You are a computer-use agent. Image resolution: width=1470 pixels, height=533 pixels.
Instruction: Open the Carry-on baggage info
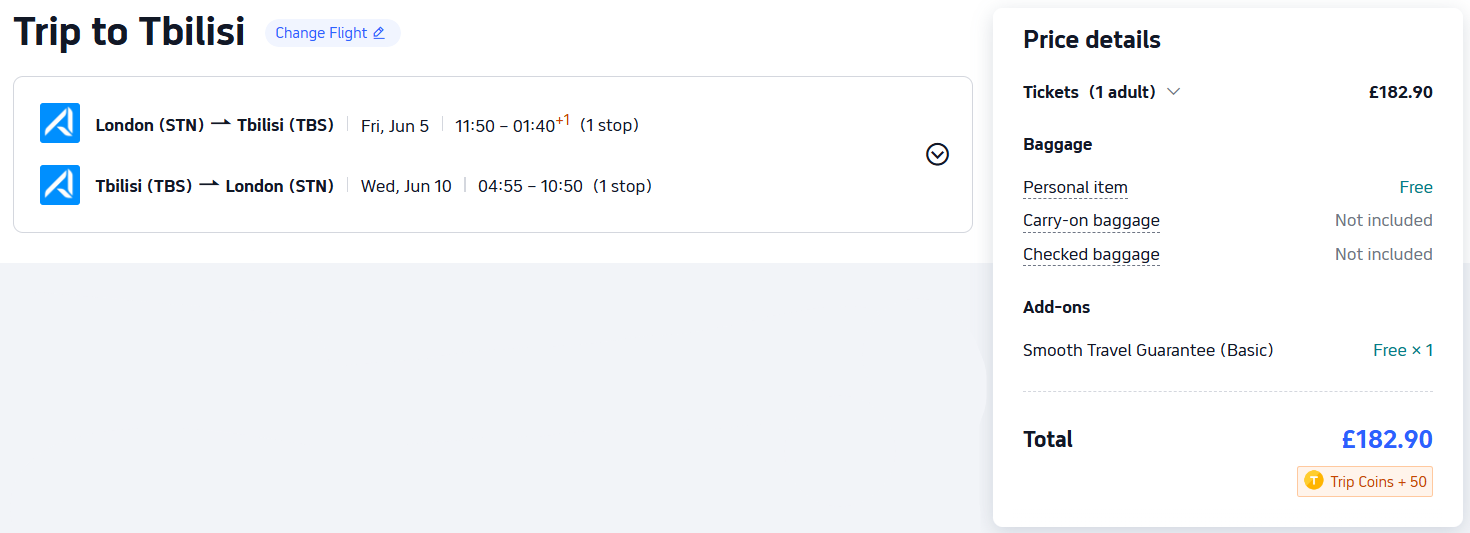(1091, 221)
